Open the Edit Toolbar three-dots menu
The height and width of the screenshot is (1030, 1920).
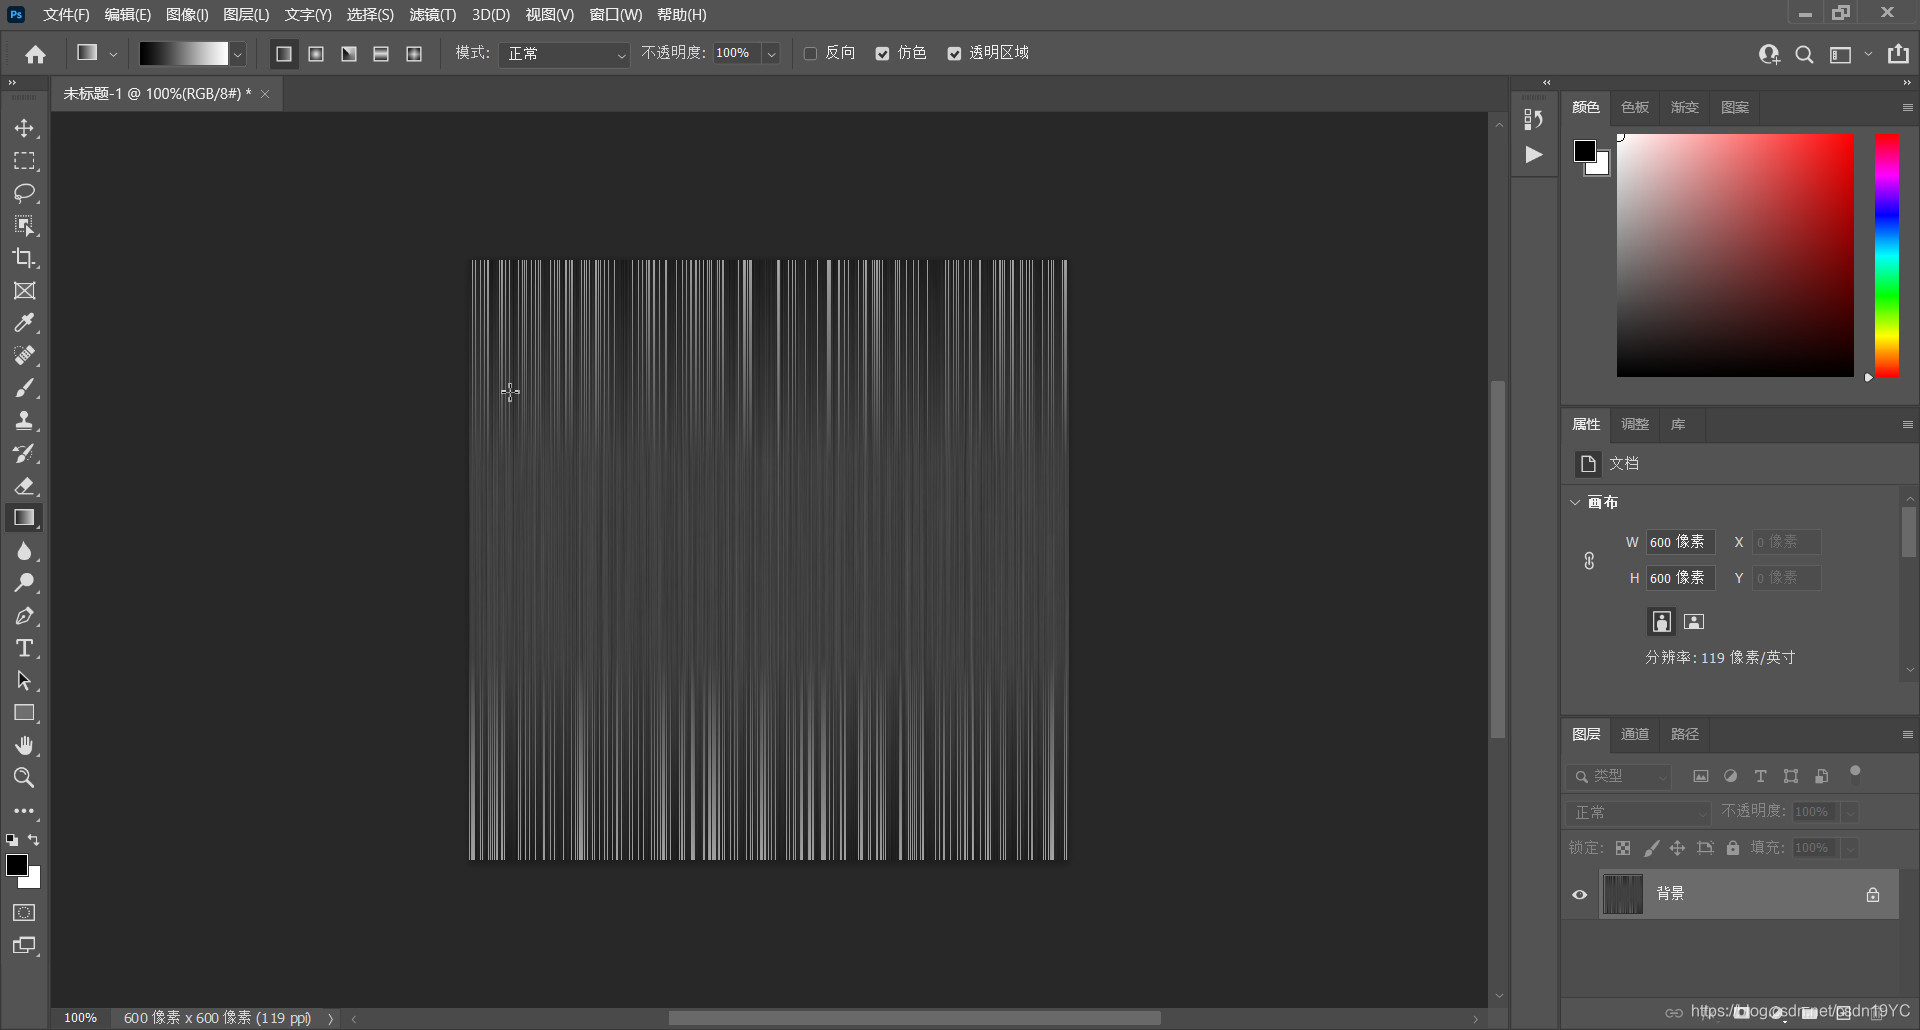point(24,811)
